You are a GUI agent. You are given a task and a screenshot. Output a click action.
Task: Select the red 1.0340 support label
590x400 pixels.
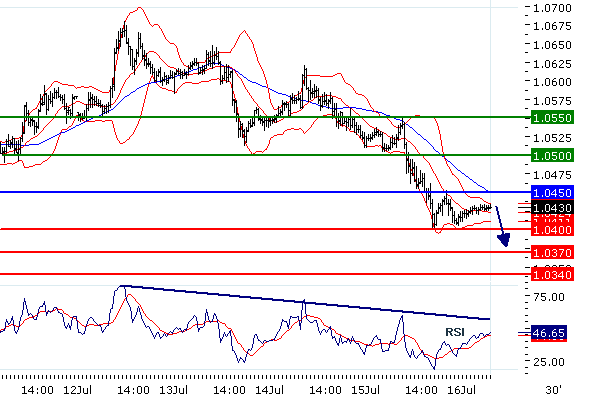(552, 275)
